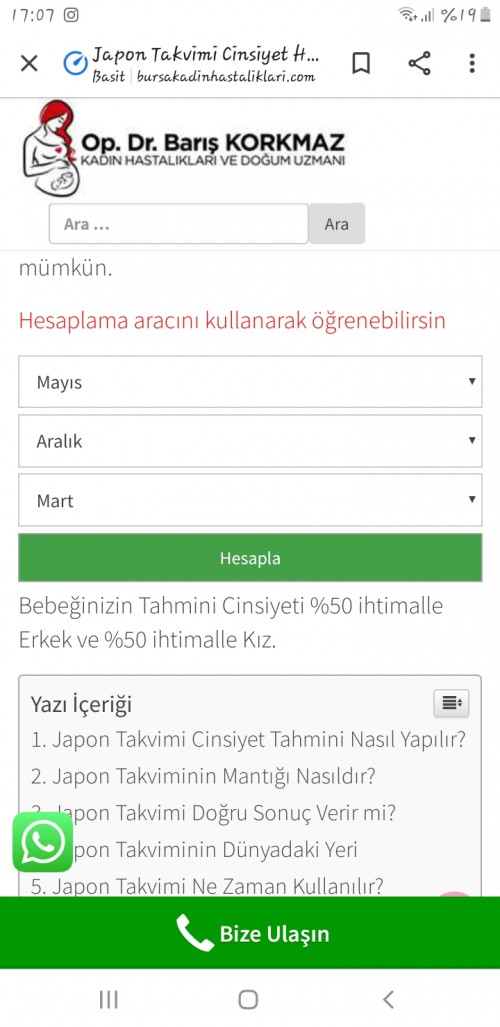Tap the bookmark icon in browser bar
Screen dimensions: 500x1027
click(361, 64)
